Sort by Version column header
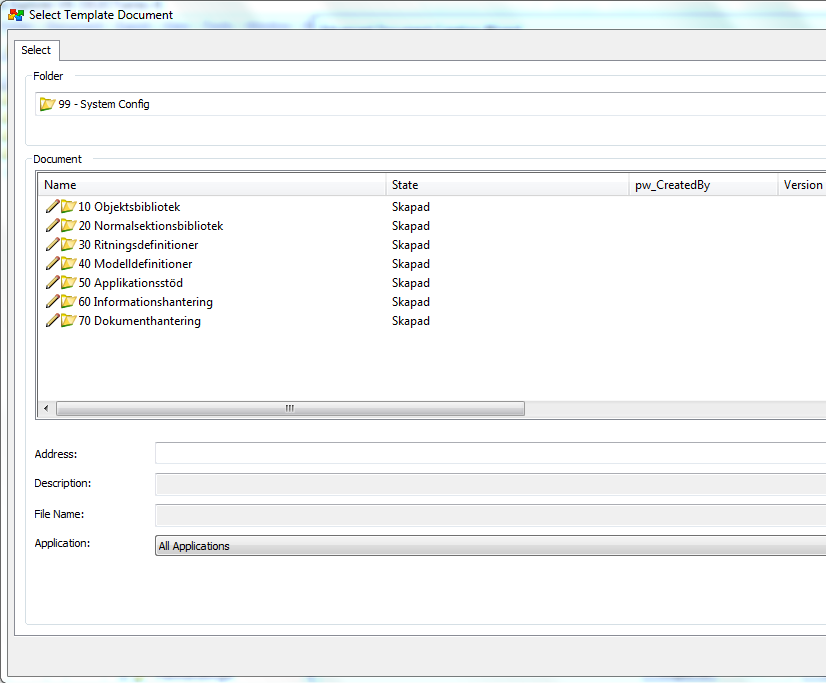This screenshot has width=826, height=683. click(802, 185)
